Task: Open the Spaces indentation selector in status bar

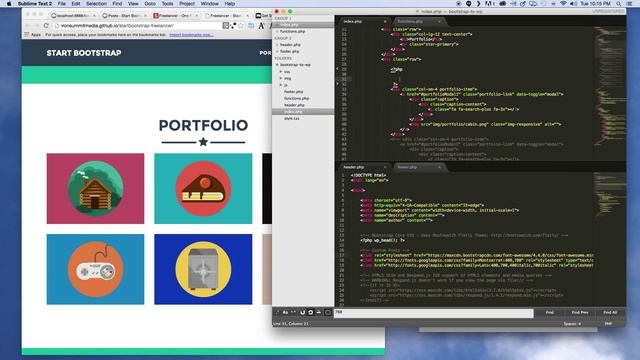Action: (572, 324)
